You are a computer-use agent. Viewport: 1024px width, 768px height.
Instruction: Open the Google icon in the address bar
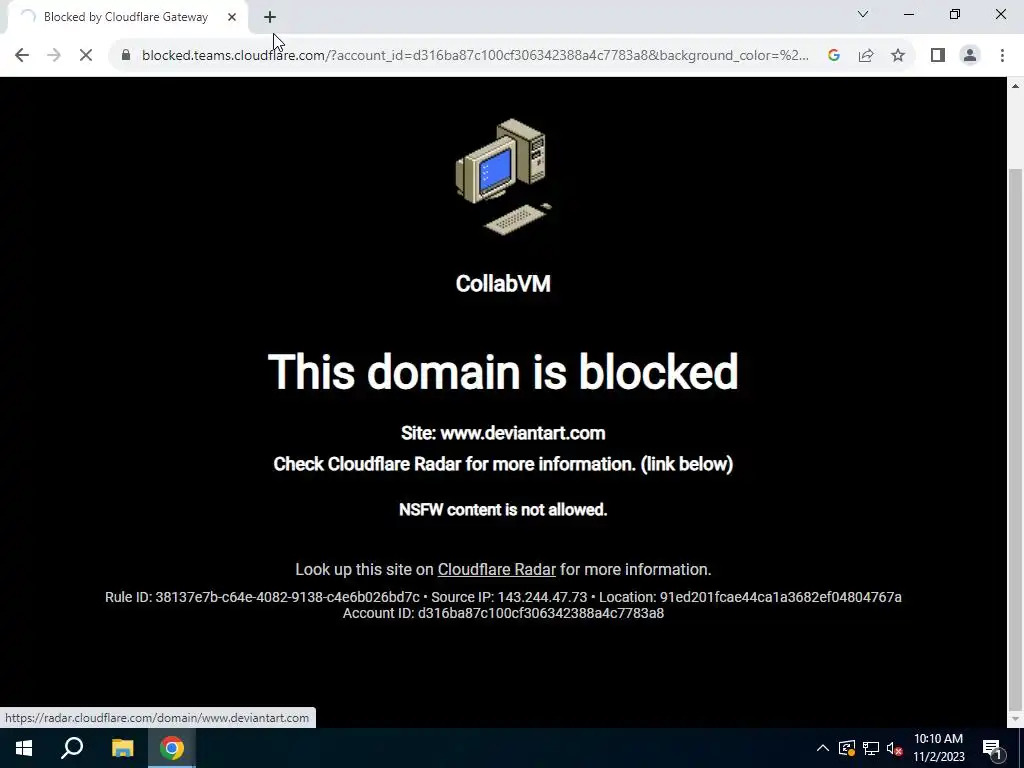[x=833, y=55]
